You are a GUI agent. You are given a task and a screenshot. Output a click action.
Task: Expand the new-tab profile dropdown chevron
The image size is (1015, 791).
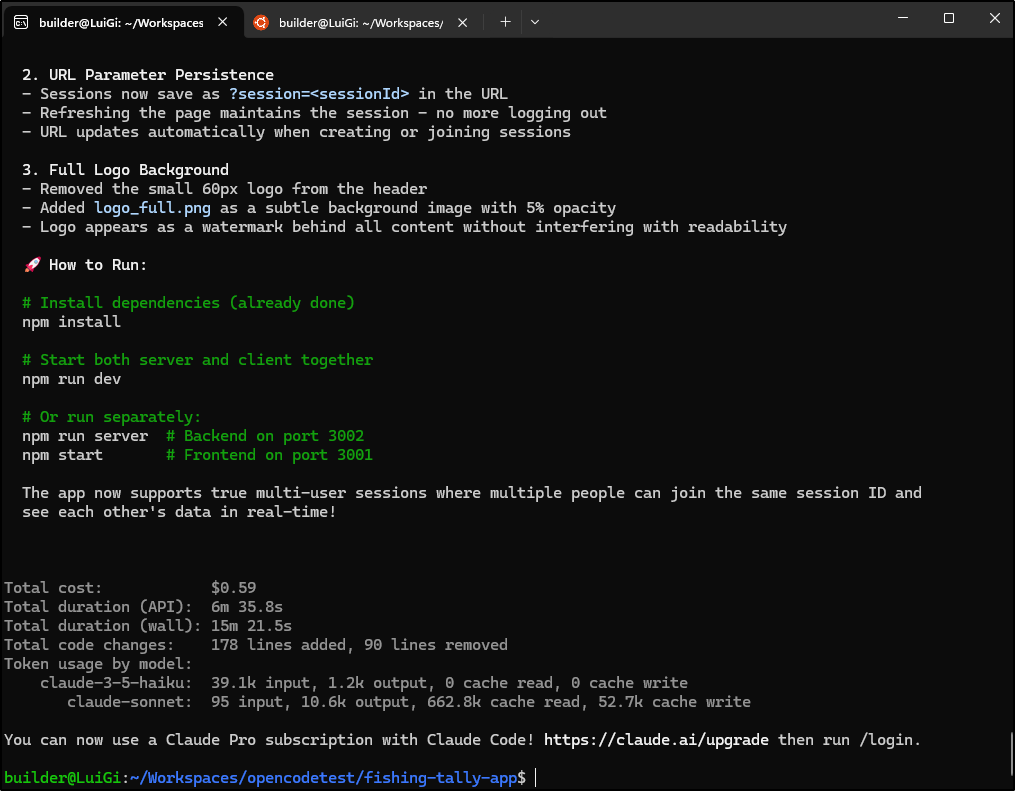point(535,22)
